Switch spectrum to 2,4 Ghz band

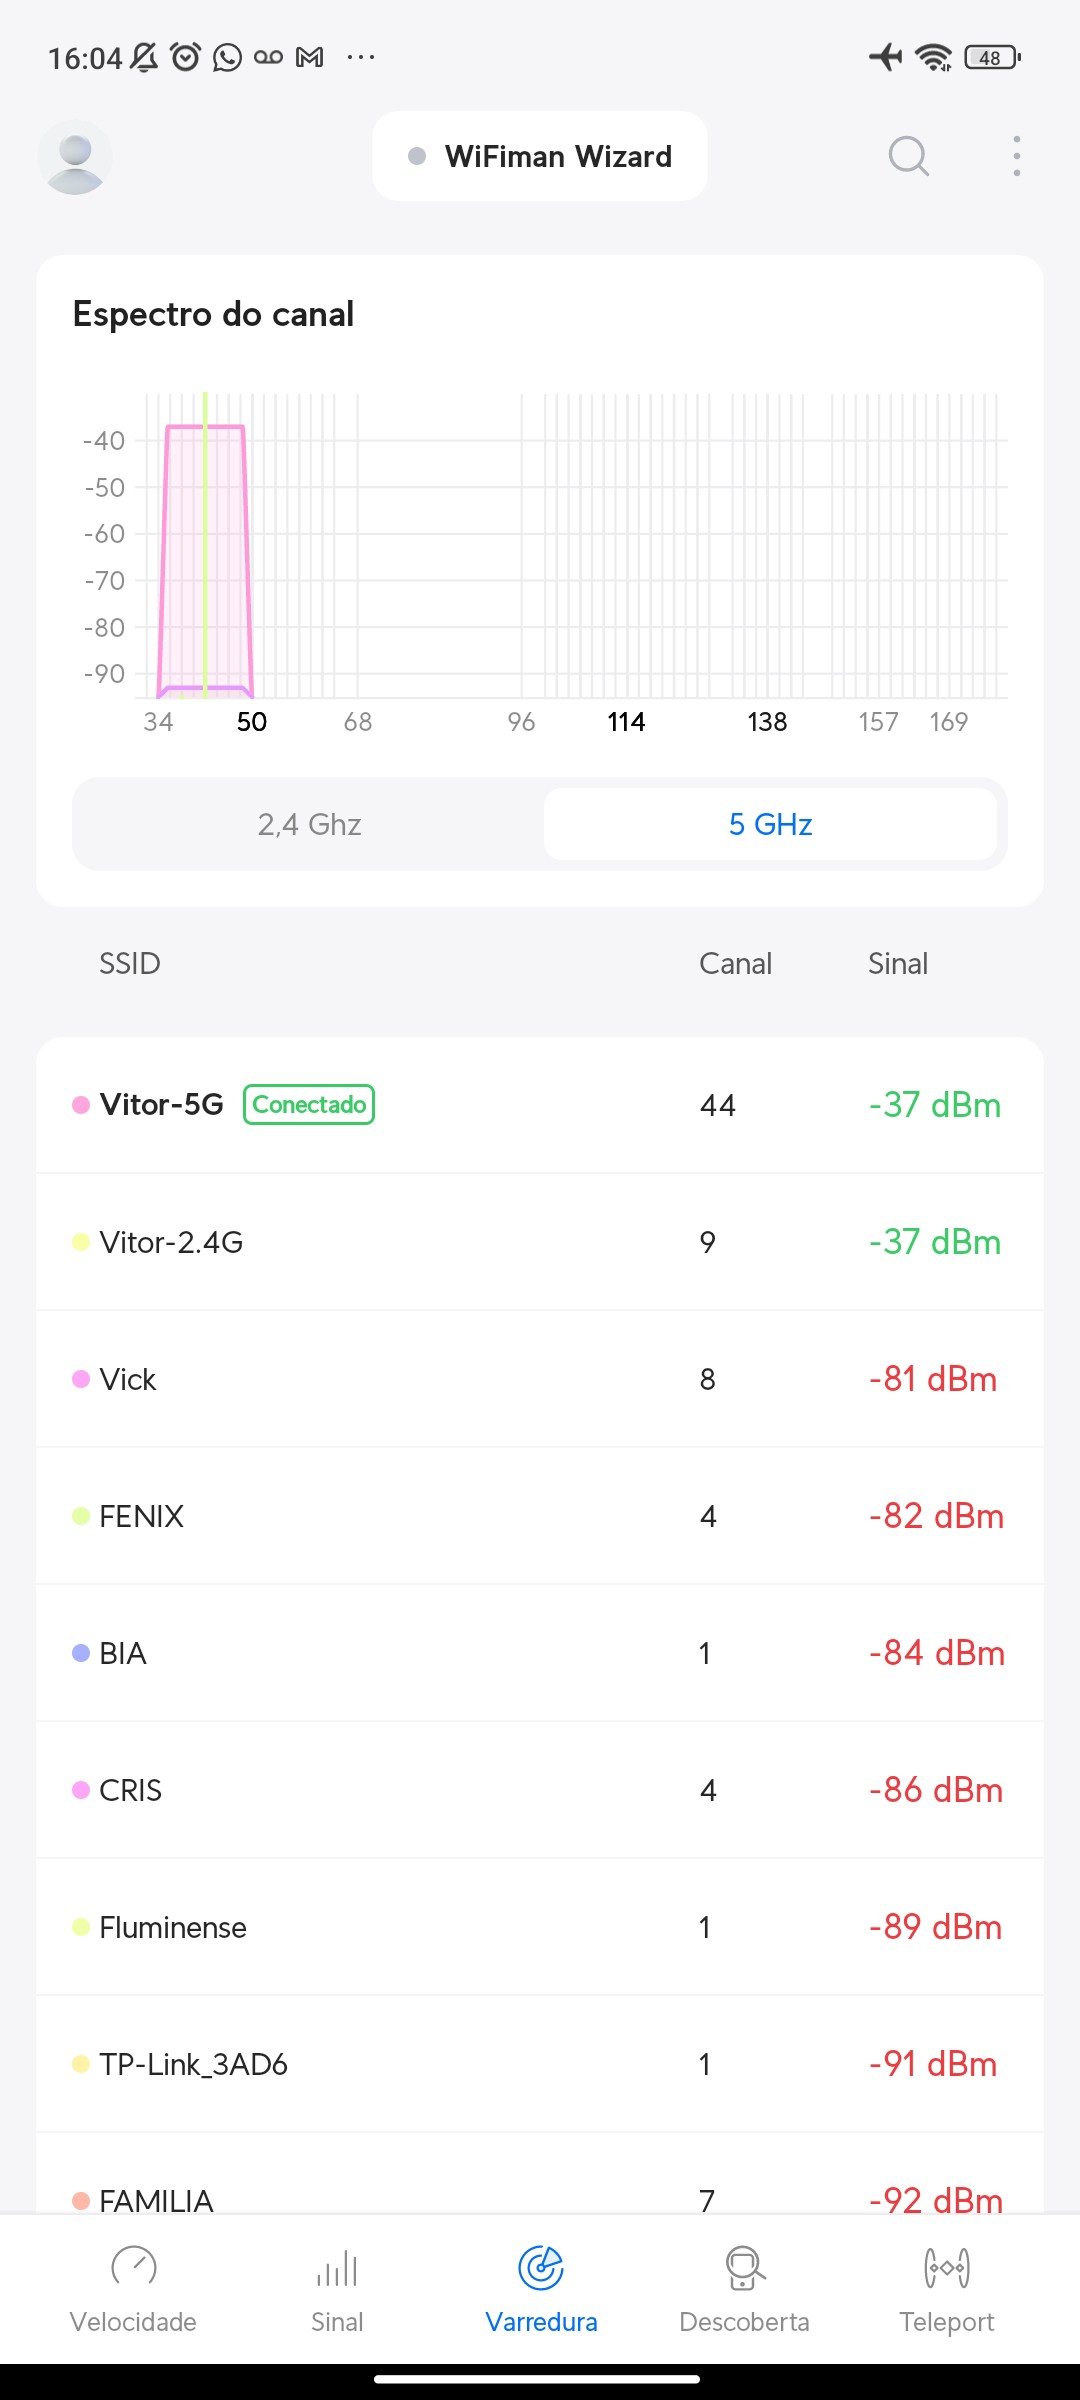click(x=309, y=824)
